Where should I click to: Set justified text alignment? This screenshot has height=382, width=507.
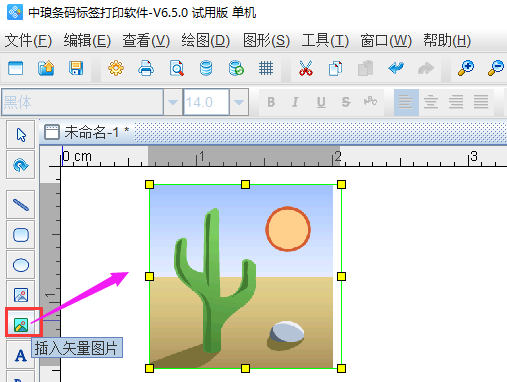[481, 102]
